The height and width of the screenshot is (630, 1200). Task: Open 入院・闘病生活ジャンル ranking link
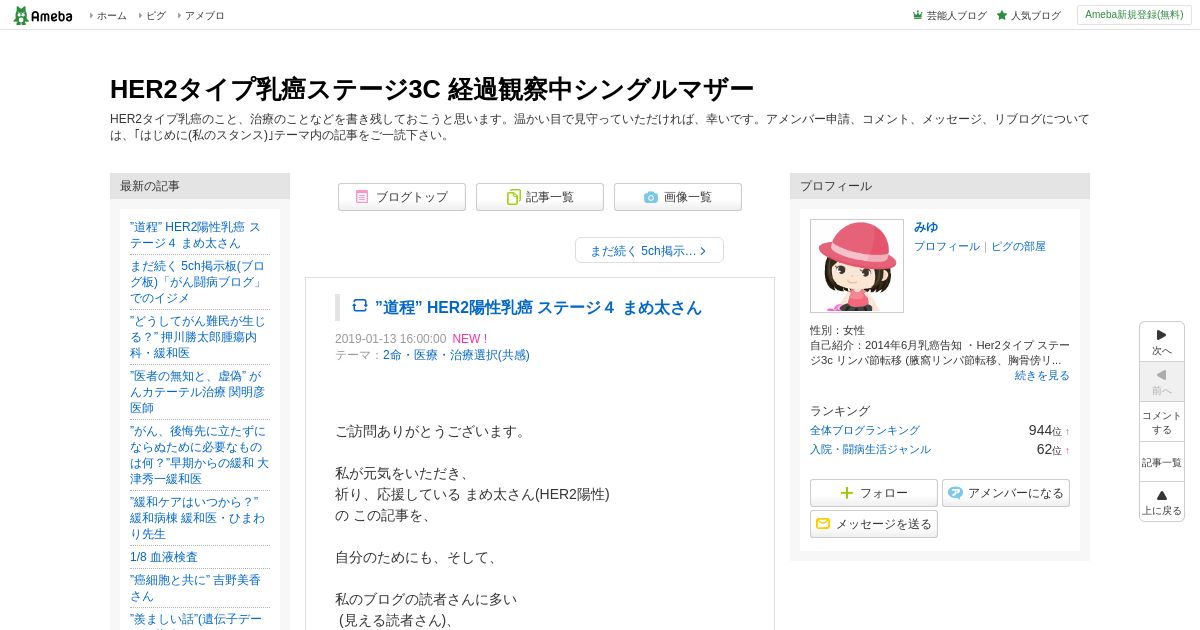pos(870,450)
